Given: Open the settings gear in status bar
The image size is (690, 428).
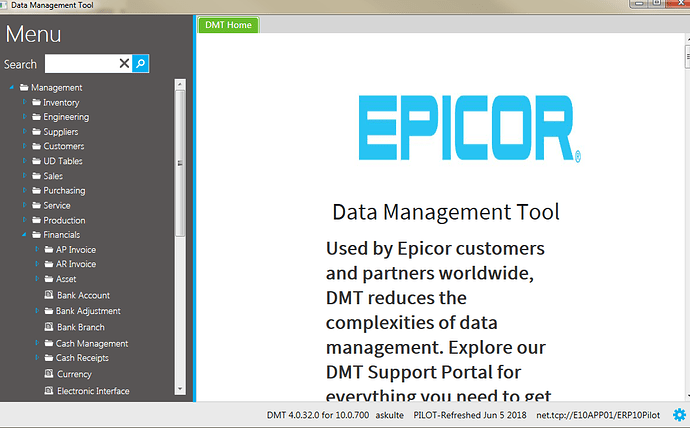Looking at the screenshot, I should click(x=679, y=415).
